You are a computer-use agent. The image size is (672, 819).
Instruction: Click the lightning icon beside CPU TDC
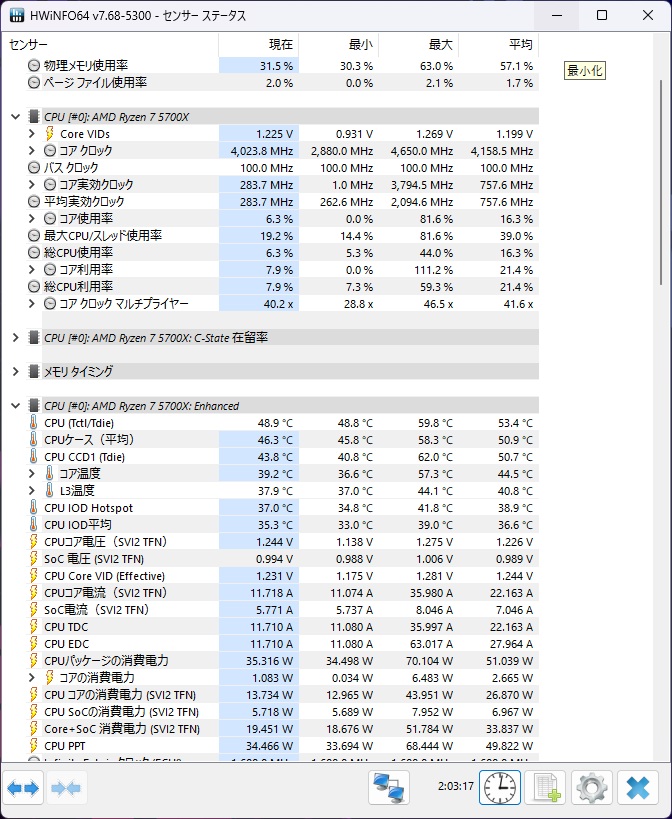(33, 626)
